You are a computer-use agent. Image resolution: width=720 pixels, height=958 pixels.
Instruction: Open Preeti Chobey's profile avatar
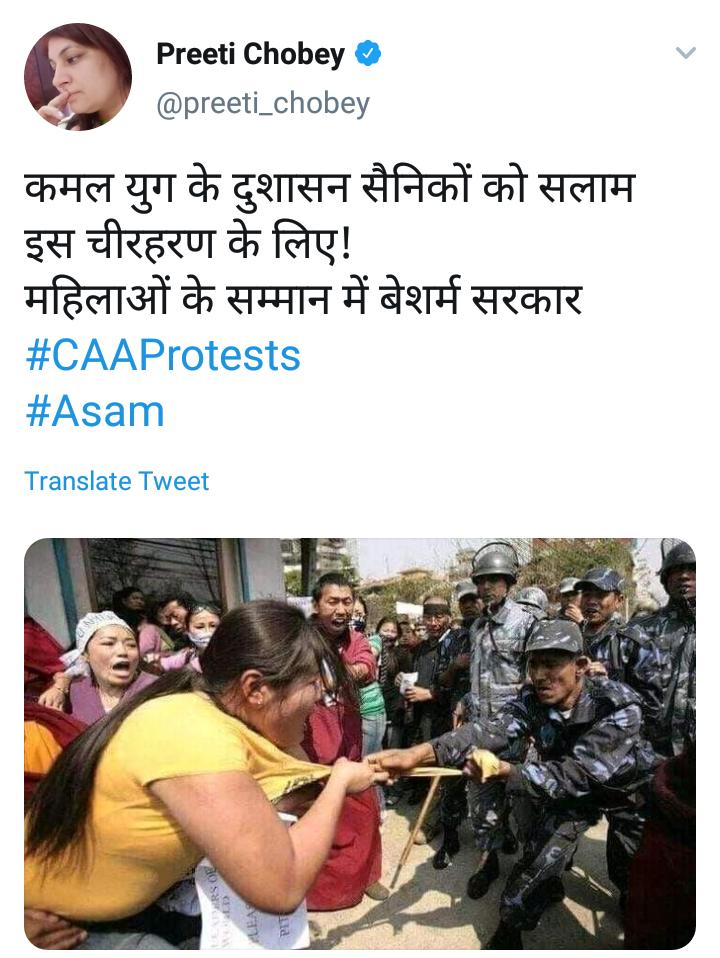pos(78,77)
